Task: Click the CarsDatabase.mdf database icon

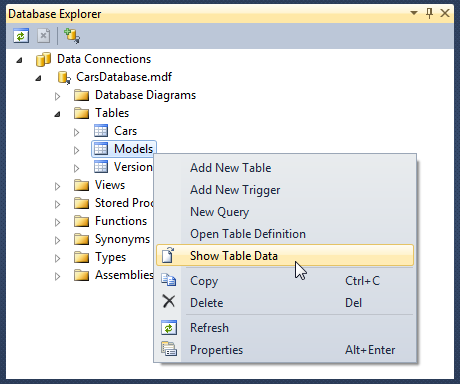Action: point(64,77)
